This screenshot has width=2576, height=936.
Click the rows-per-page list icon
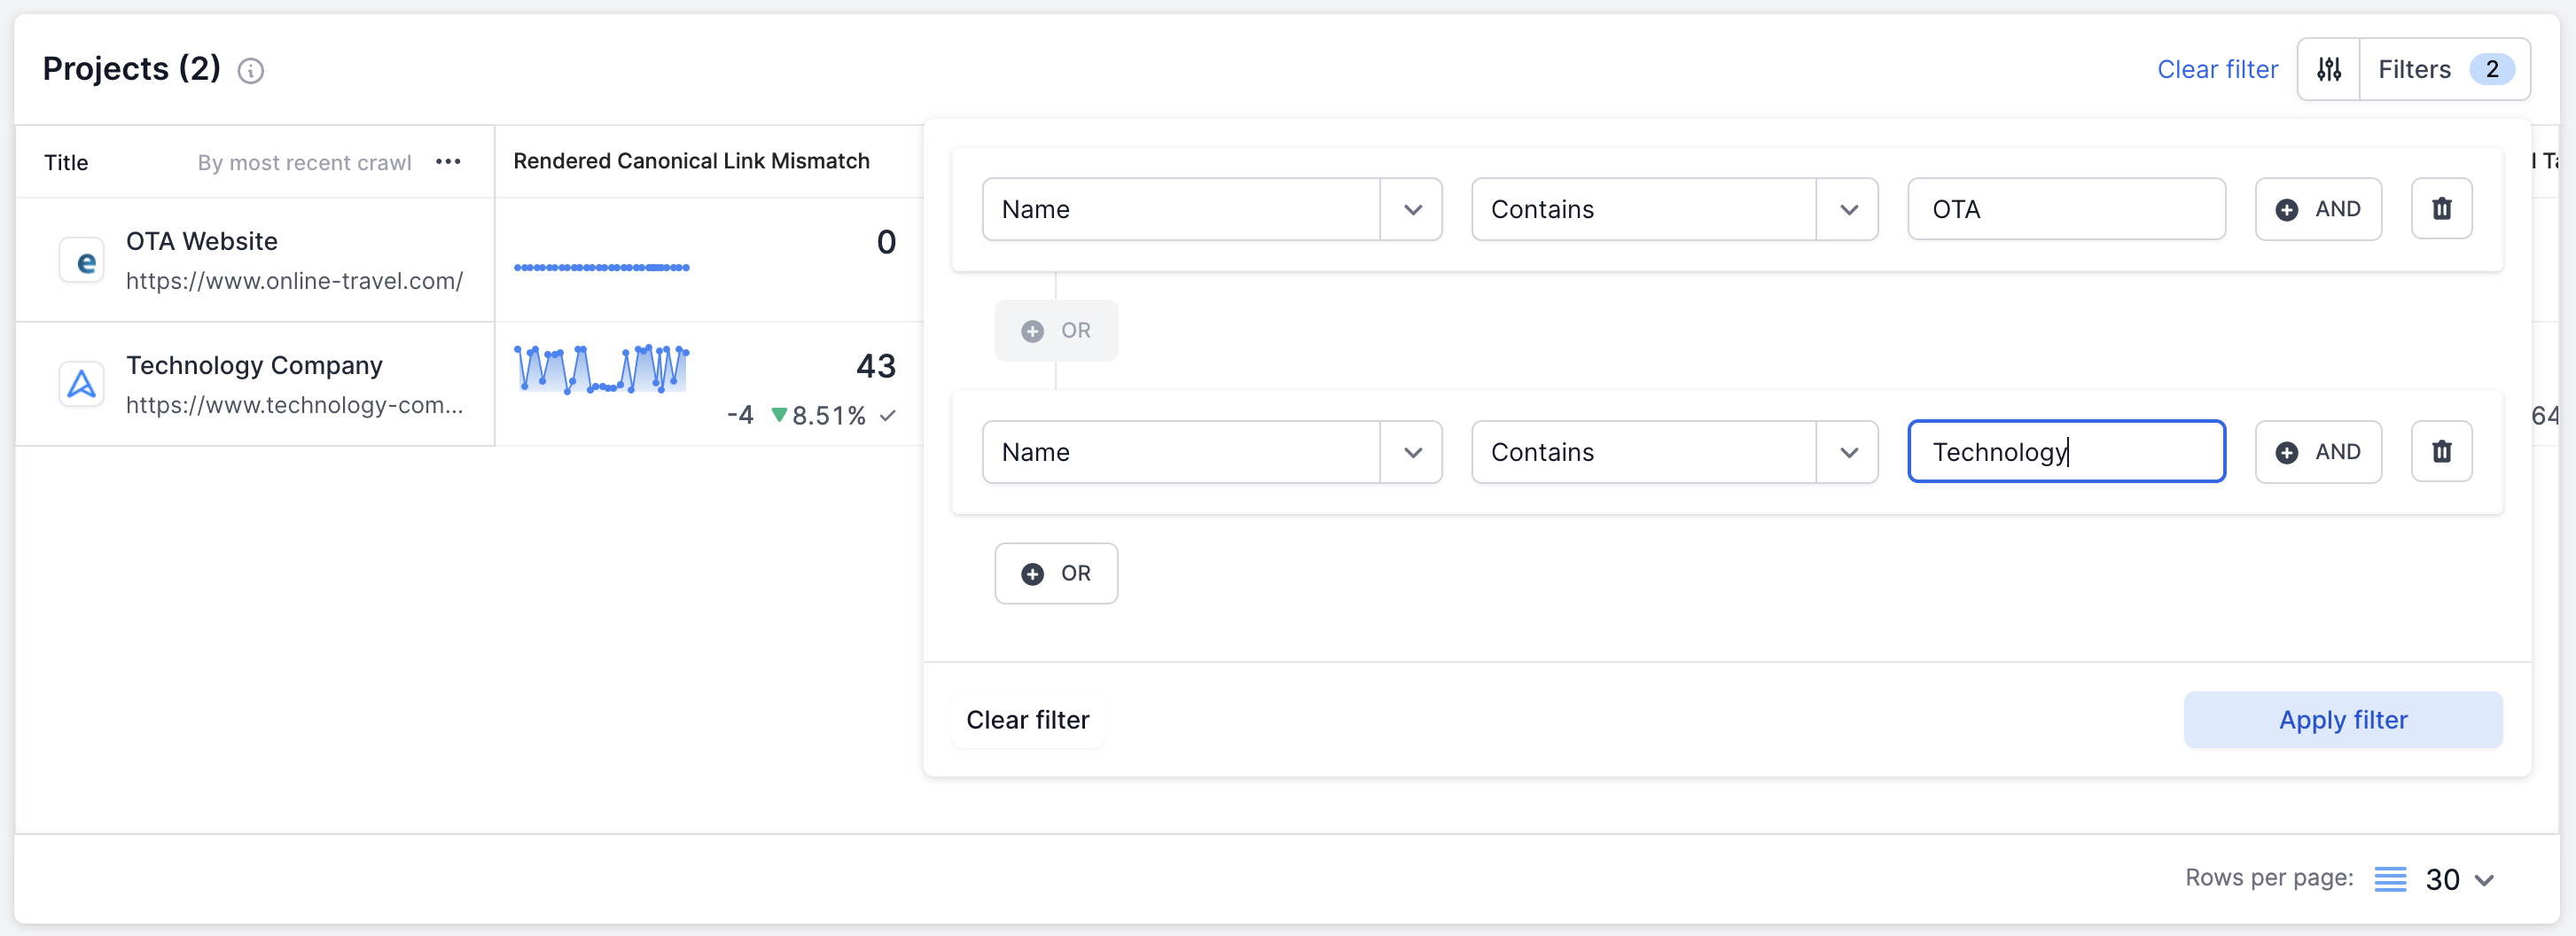click(2392, 879)
